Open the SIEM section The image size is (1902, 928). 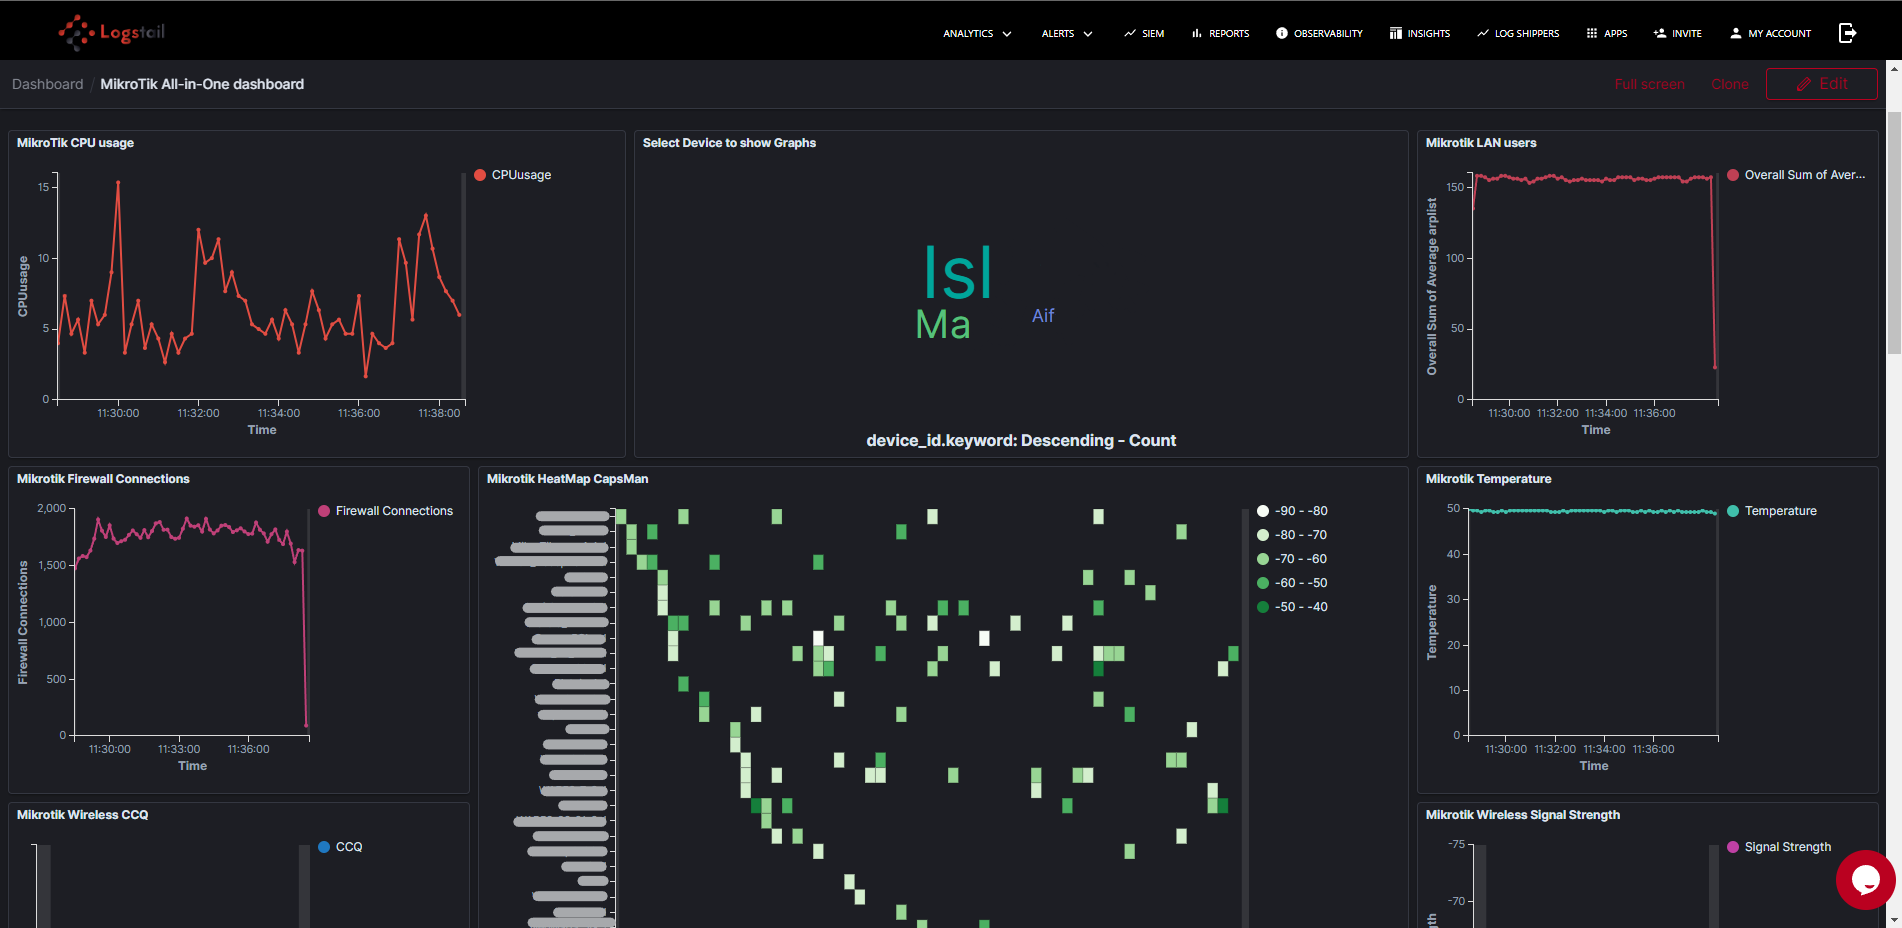(x=1143, y=33)
